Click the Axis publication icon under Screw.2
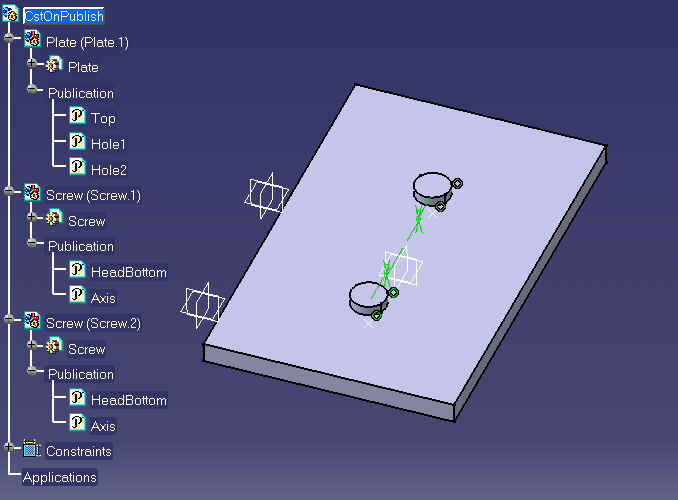The width and height of the screenshot is (678, 500). pyautogui.click(x=76, y=425)
